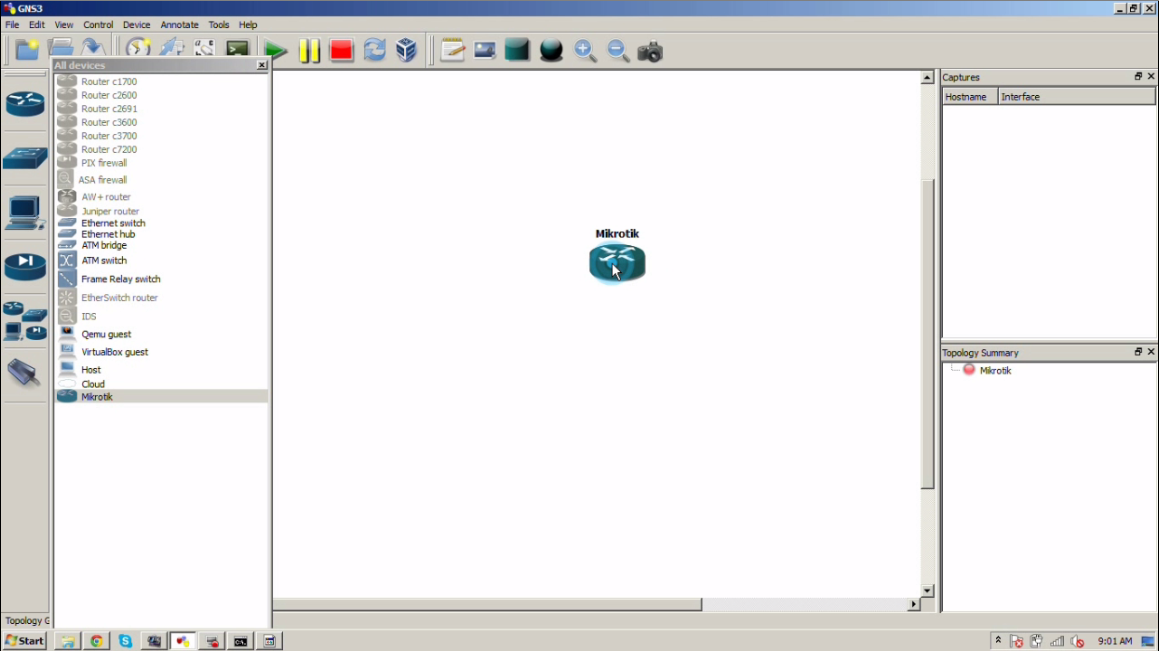Open the Help menu
This screenshot has width=1159, height=651.
248,24
